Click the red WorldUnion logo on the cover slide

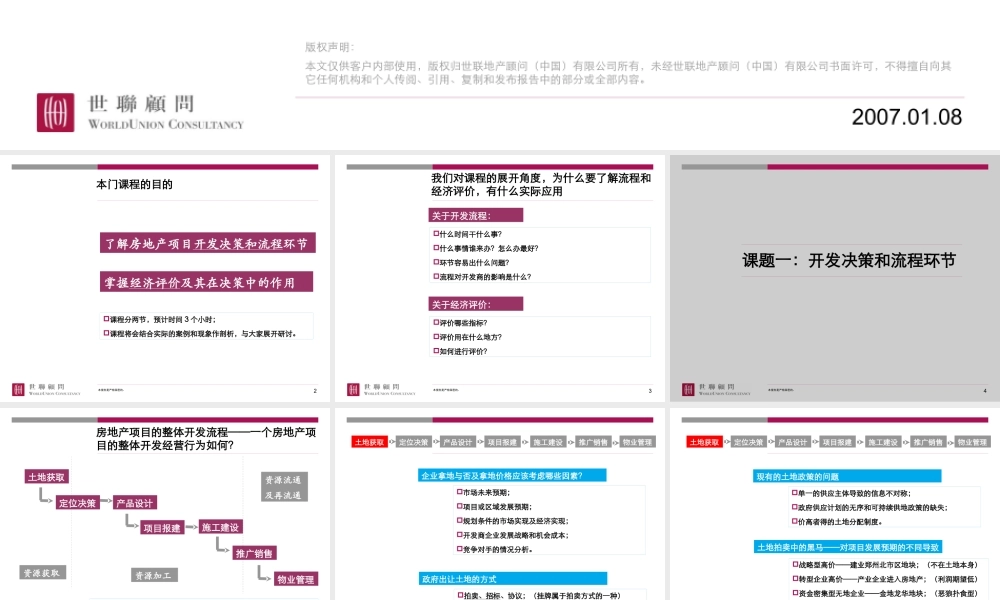tap(55, 112)
